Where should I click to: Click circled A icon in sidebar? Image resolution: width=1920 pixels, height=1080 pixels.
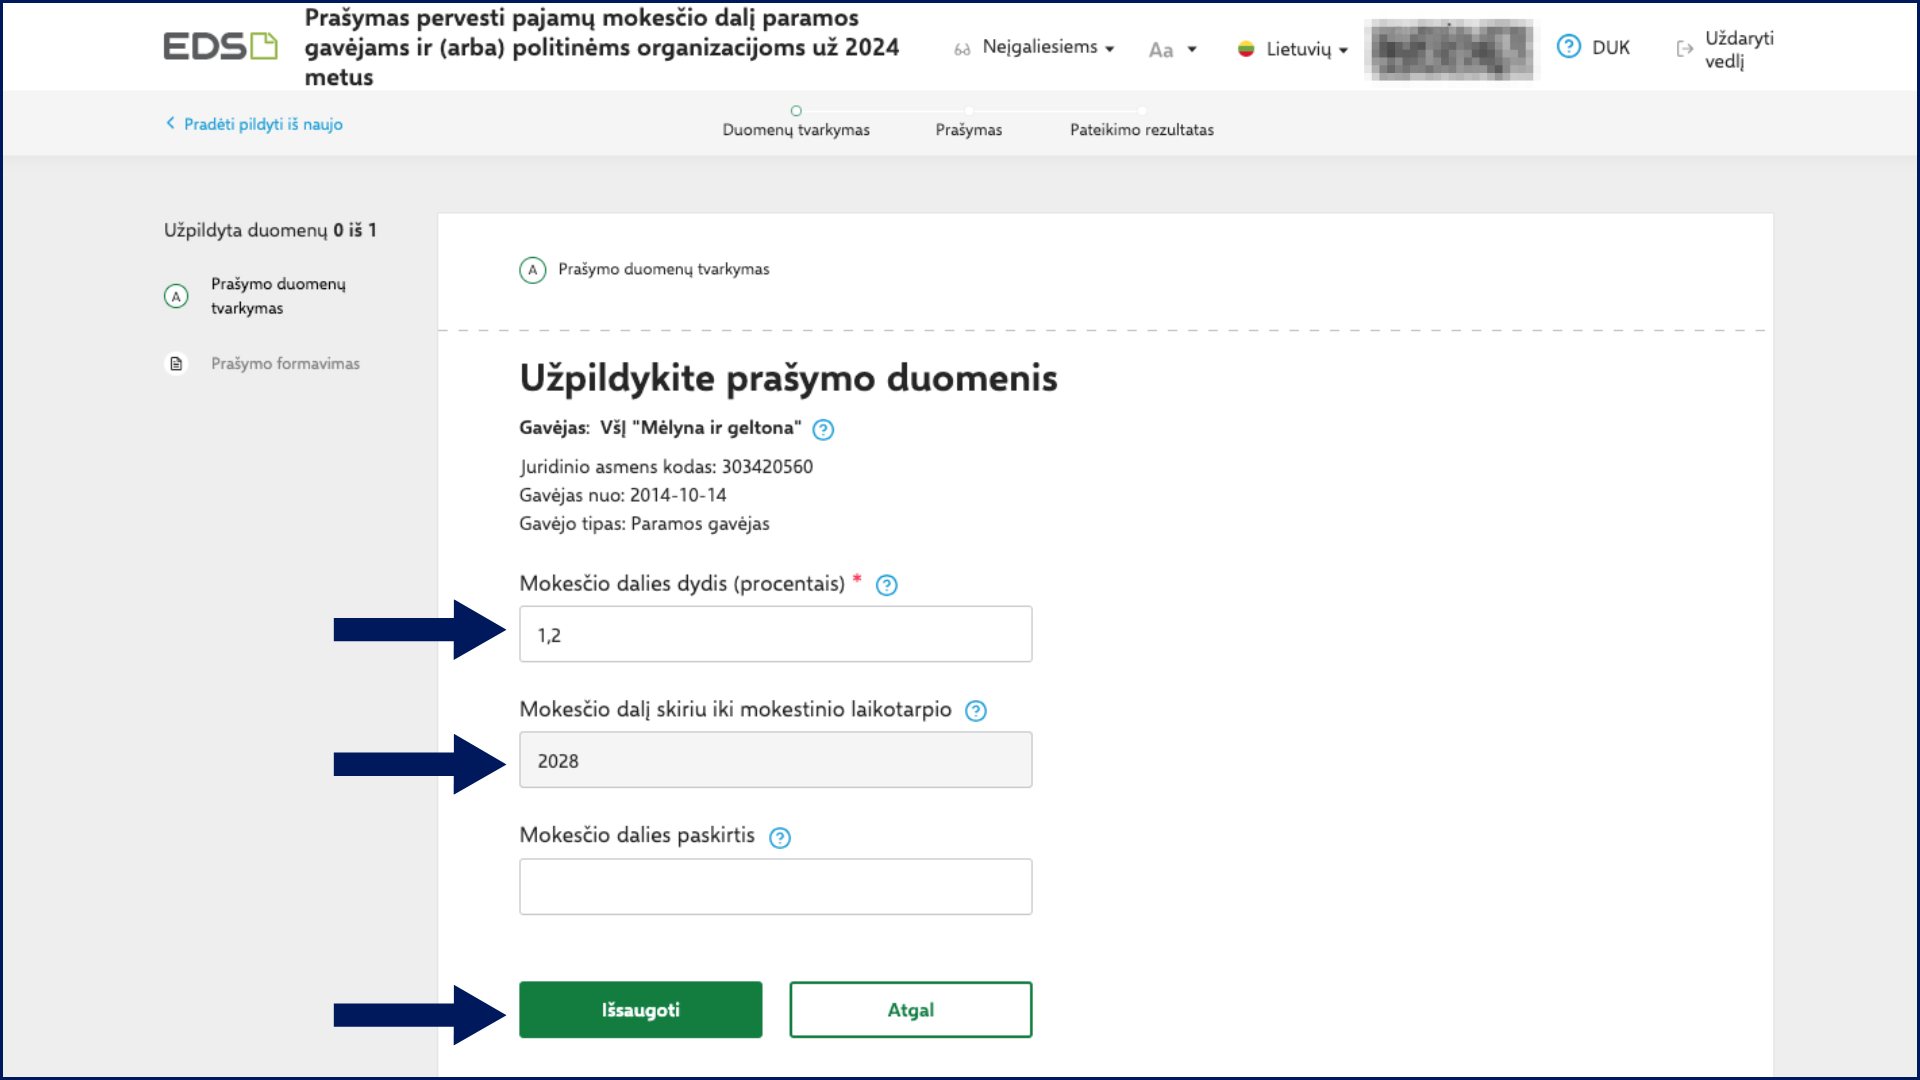click(176, 297)
